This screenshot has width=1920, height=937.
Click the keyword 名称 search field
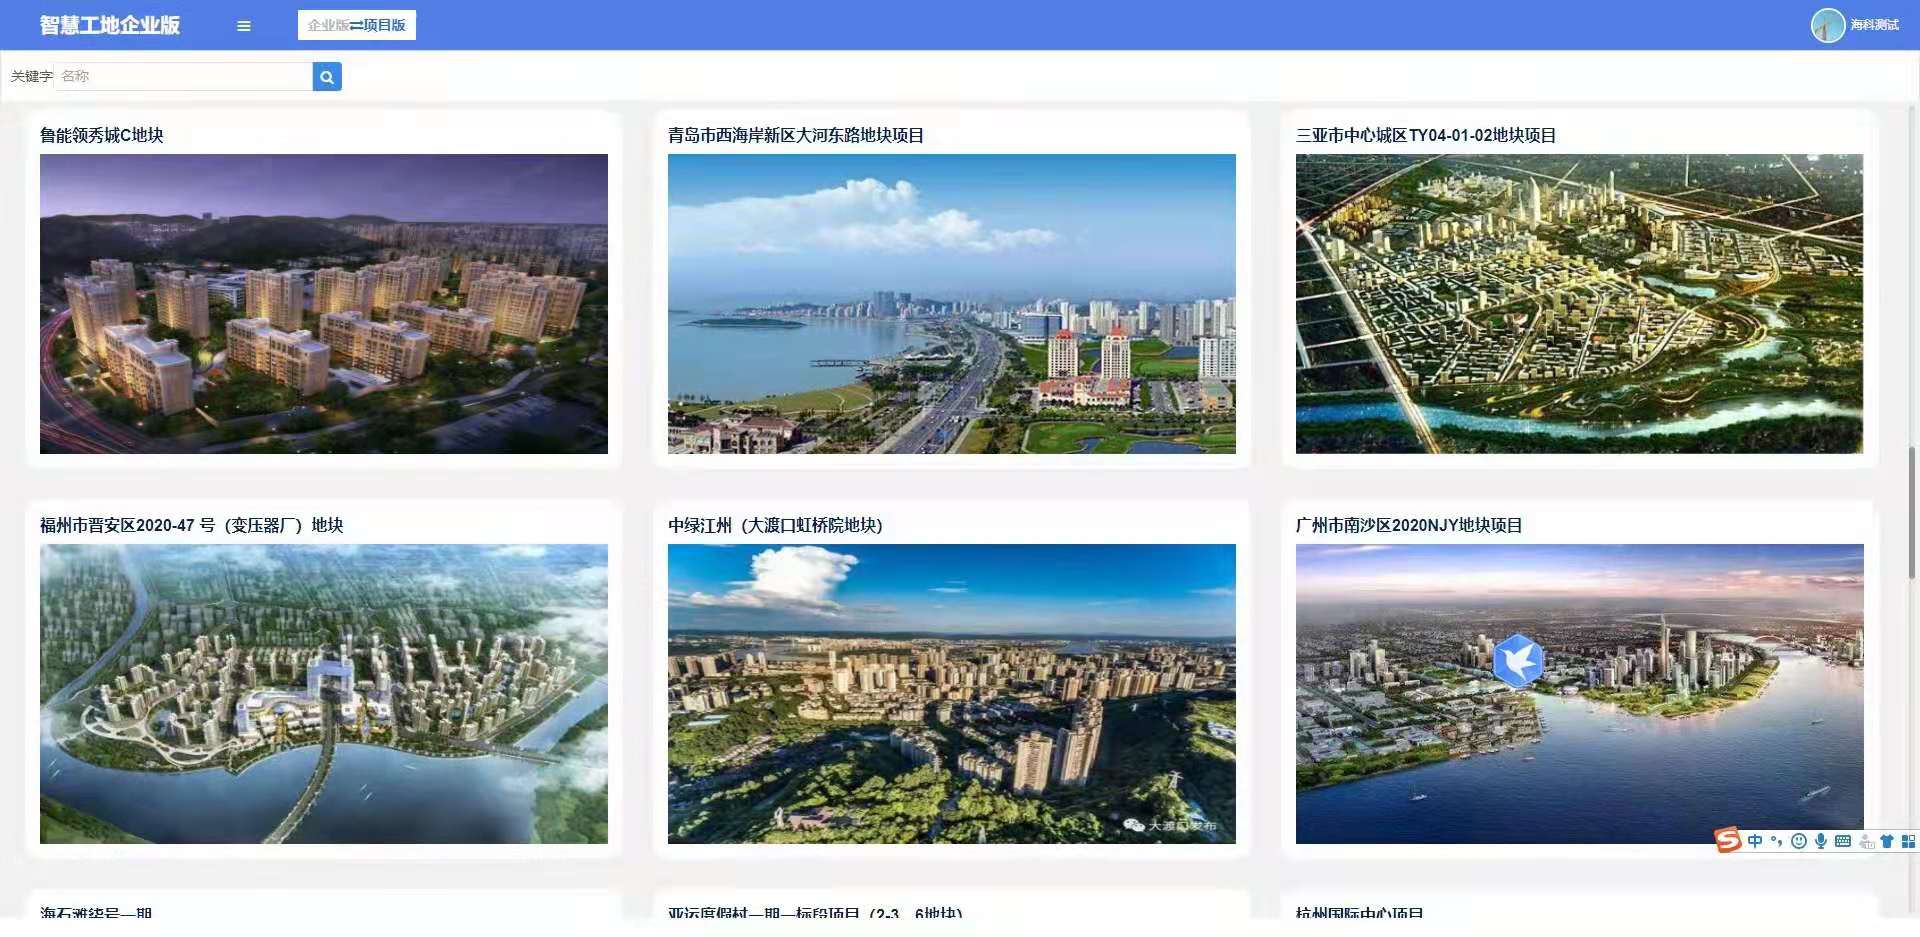pyautogui.click(x=185, y=77)
